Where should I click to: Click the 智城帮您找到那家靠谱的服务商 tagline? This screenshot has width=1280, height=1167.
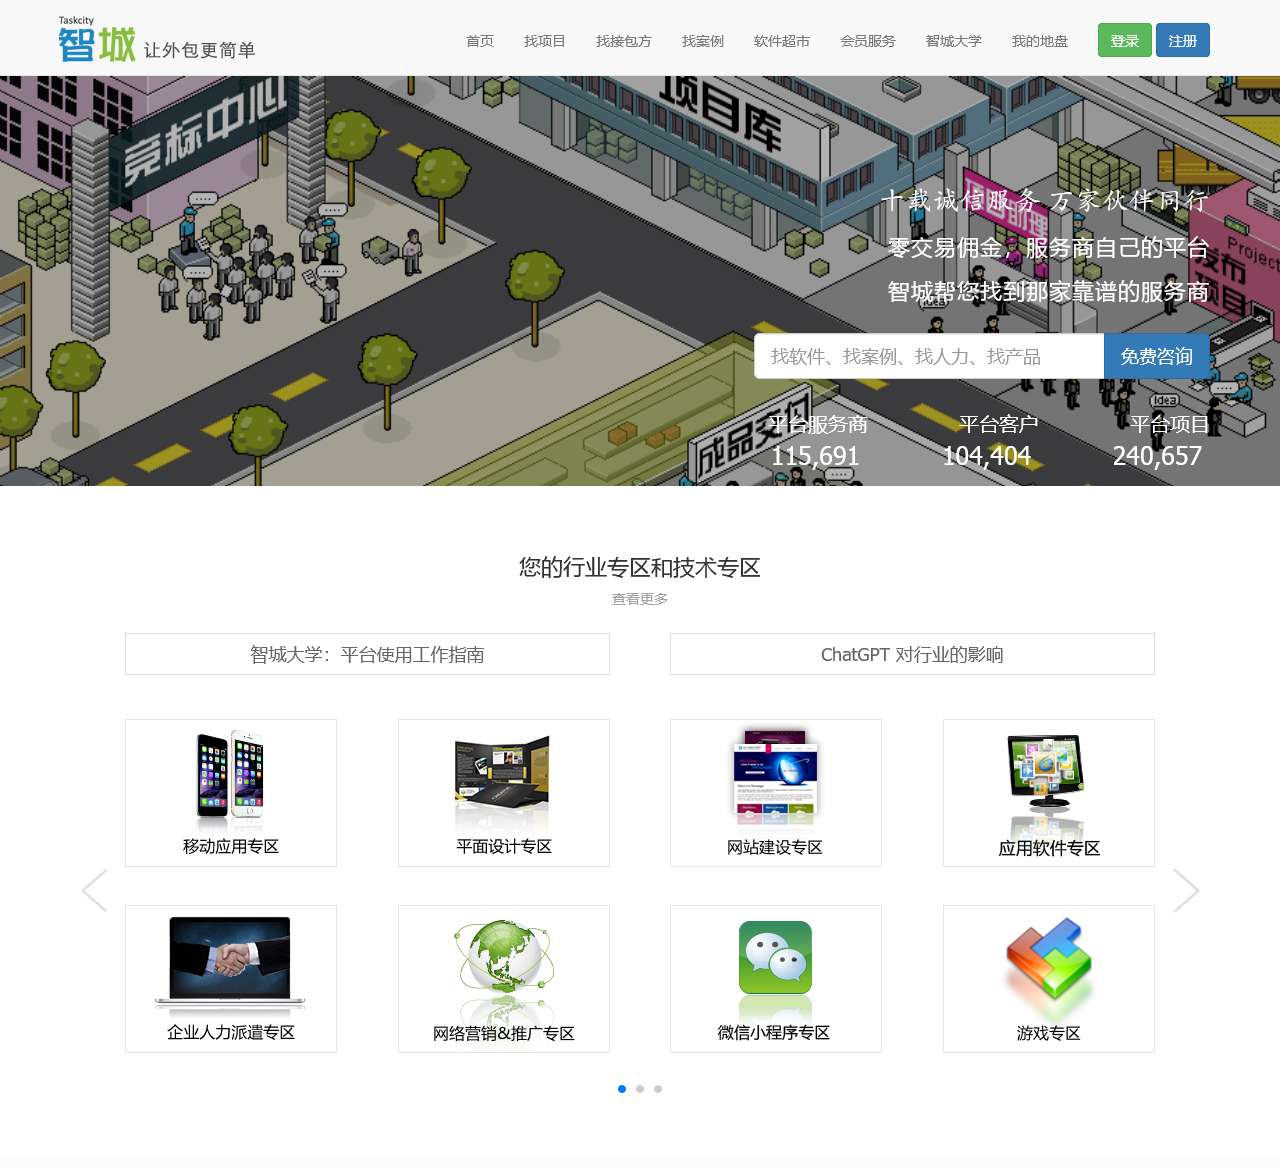tap(1048, 292)
